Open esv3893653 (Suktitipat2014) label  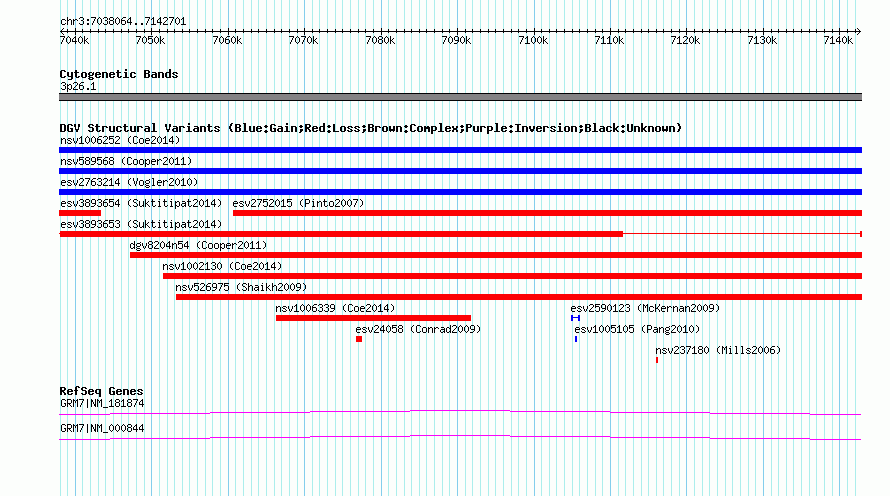point(141,224)
